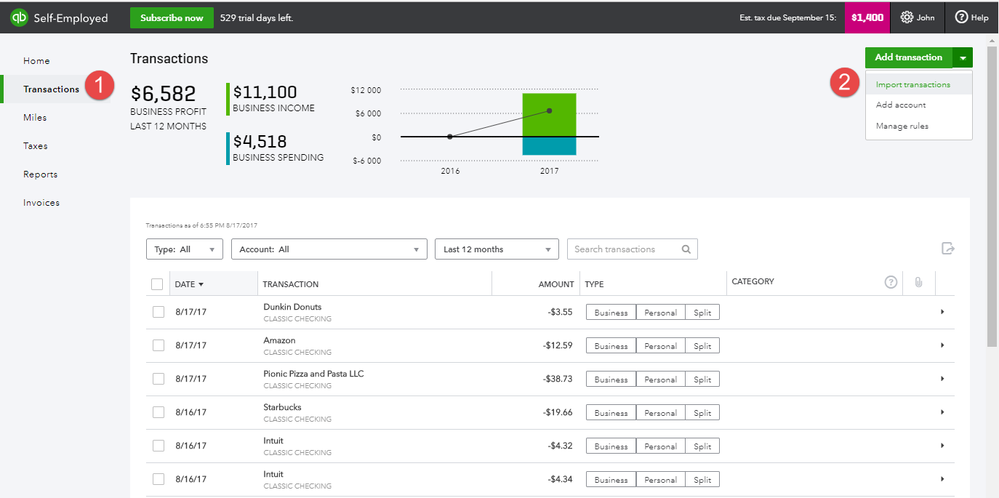999x498 pixels.
Task: Open the Account: All dropdown
Action: tap(328, 249)
